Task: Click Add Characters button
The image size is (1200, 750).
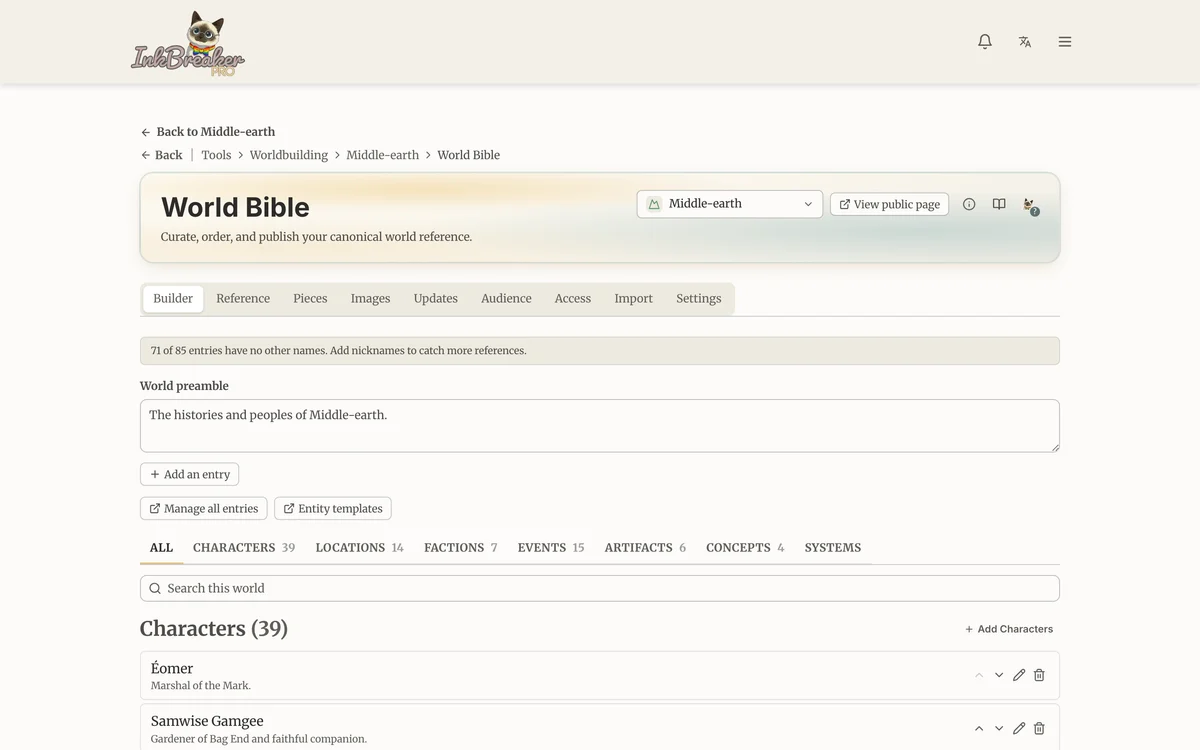Action: [x=1009, y=629]
